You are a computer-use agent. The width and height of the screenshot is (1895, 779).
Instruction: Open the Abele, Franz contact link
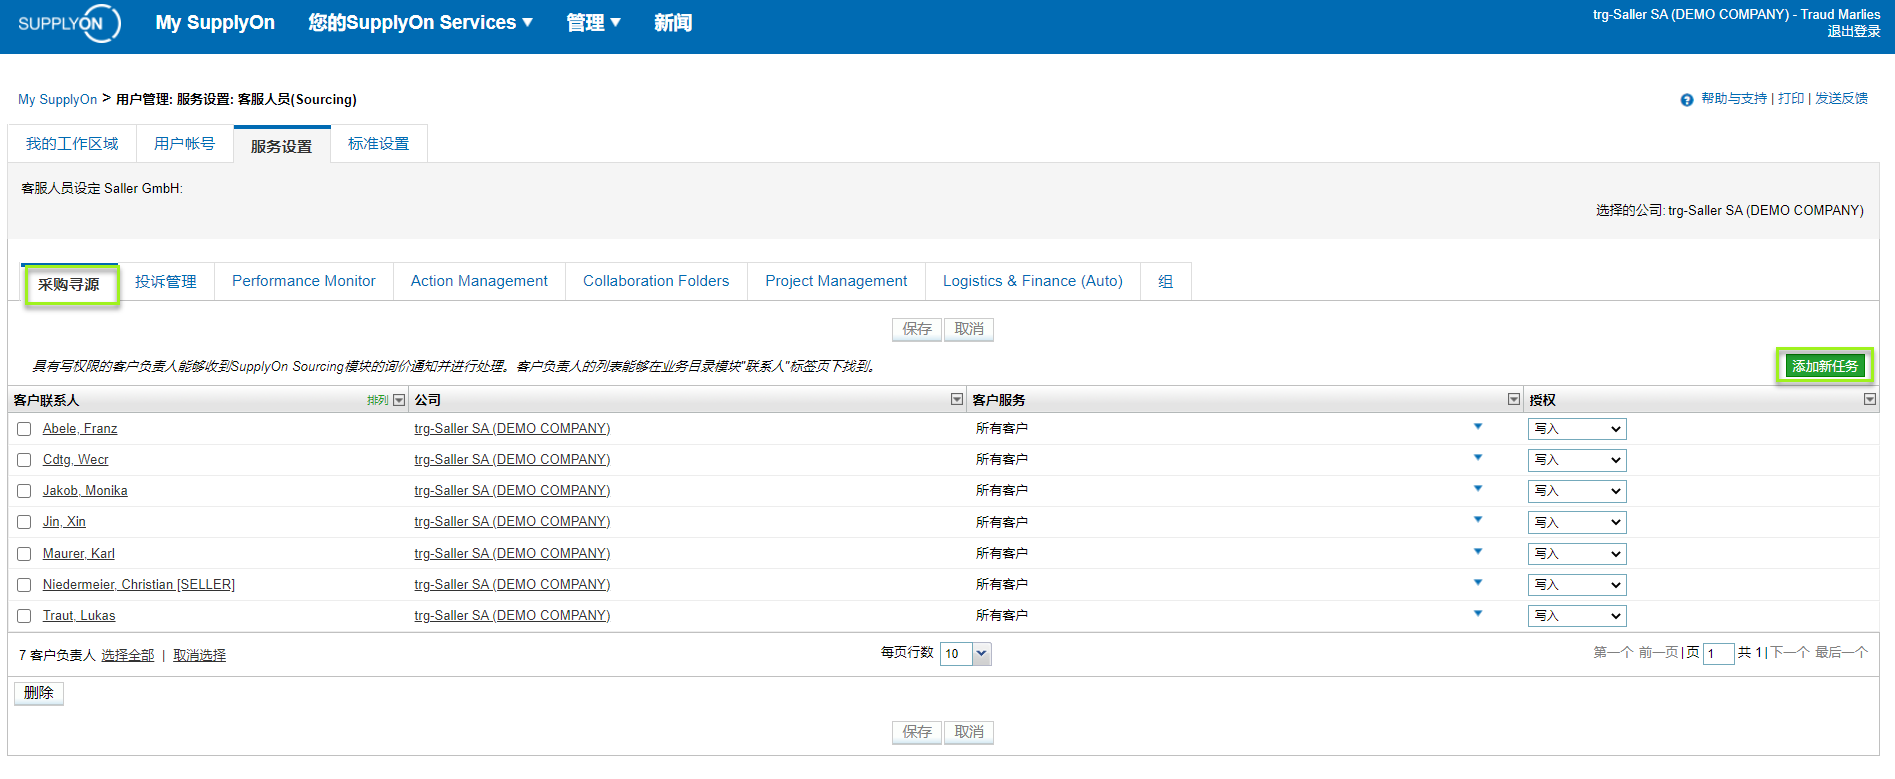coord(80,428)
